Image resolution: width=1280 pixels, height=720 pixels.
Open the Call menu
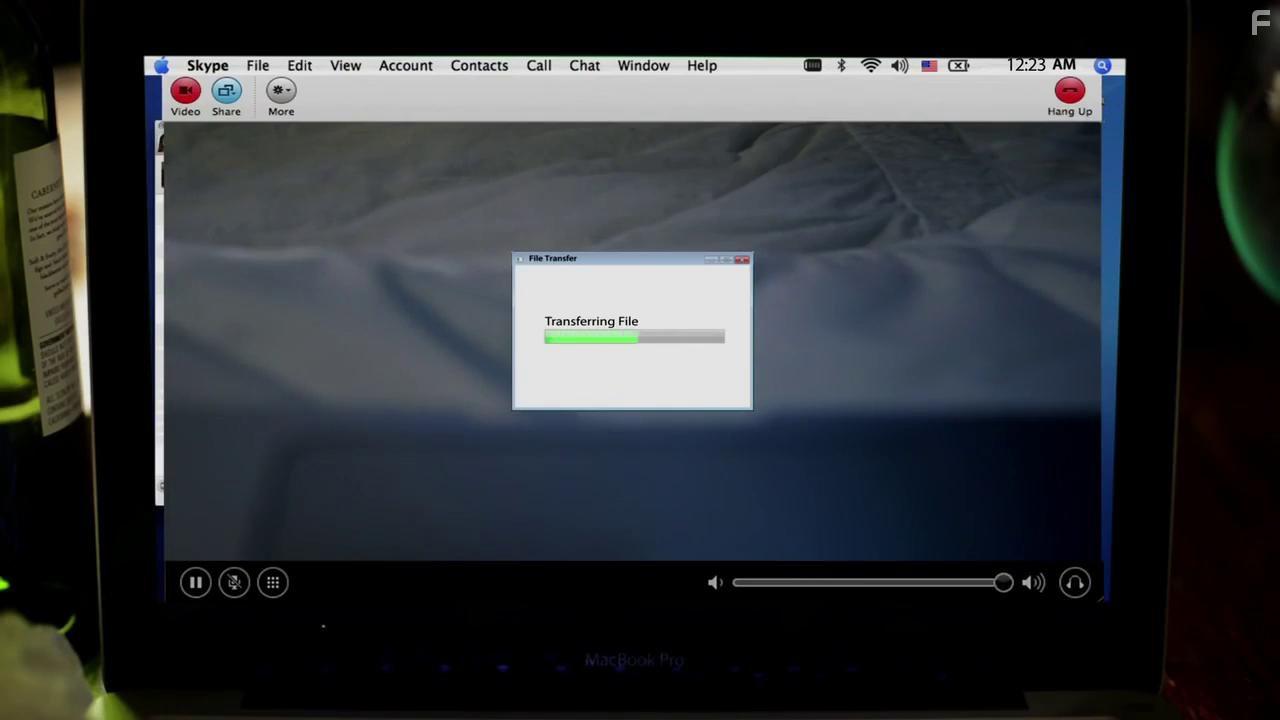pos(538,66)
